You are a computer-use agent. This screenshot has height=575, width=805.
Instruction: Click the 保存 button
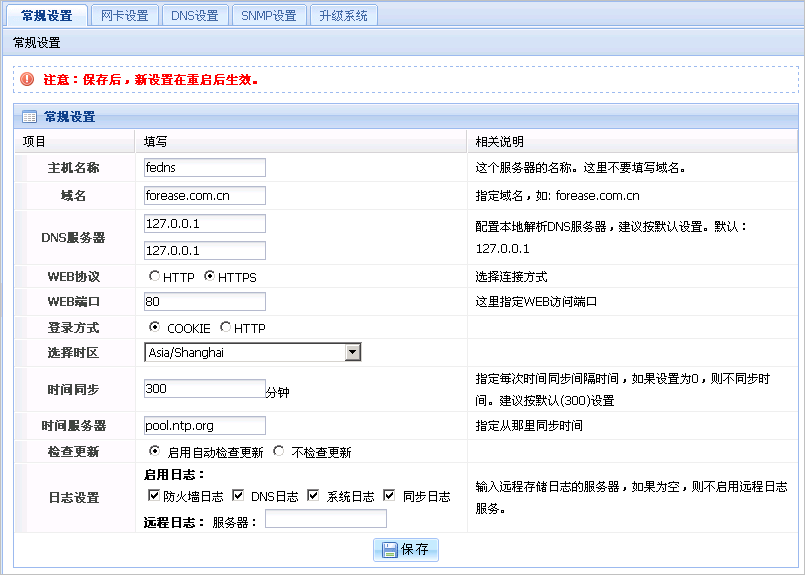[x=406, y=550]
